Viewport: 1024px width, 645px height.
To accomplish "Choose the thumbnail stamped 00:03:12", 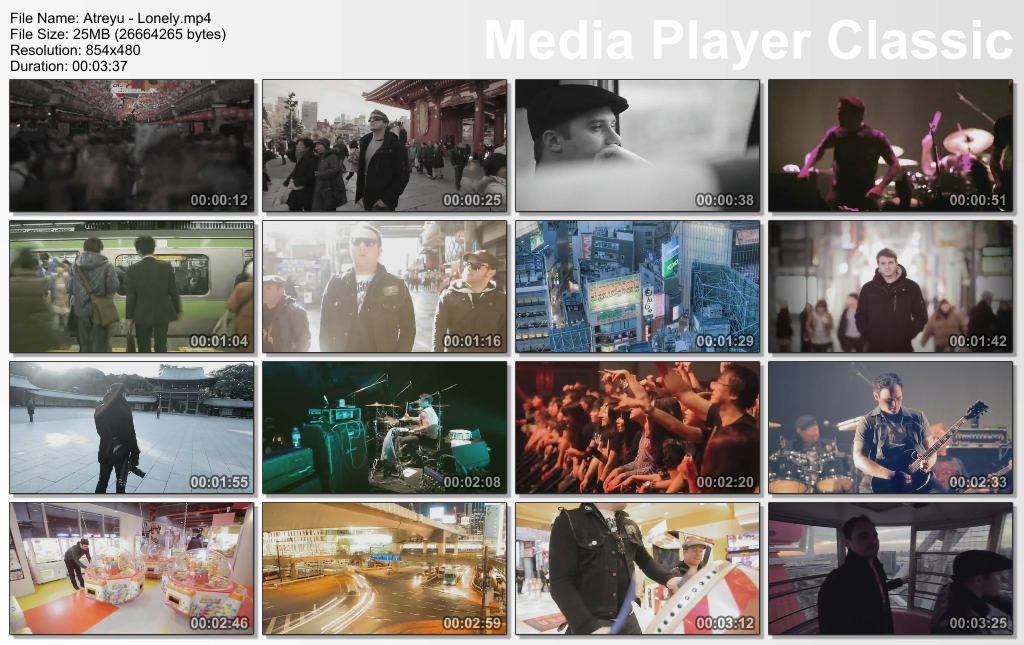I will click(637, 569).
